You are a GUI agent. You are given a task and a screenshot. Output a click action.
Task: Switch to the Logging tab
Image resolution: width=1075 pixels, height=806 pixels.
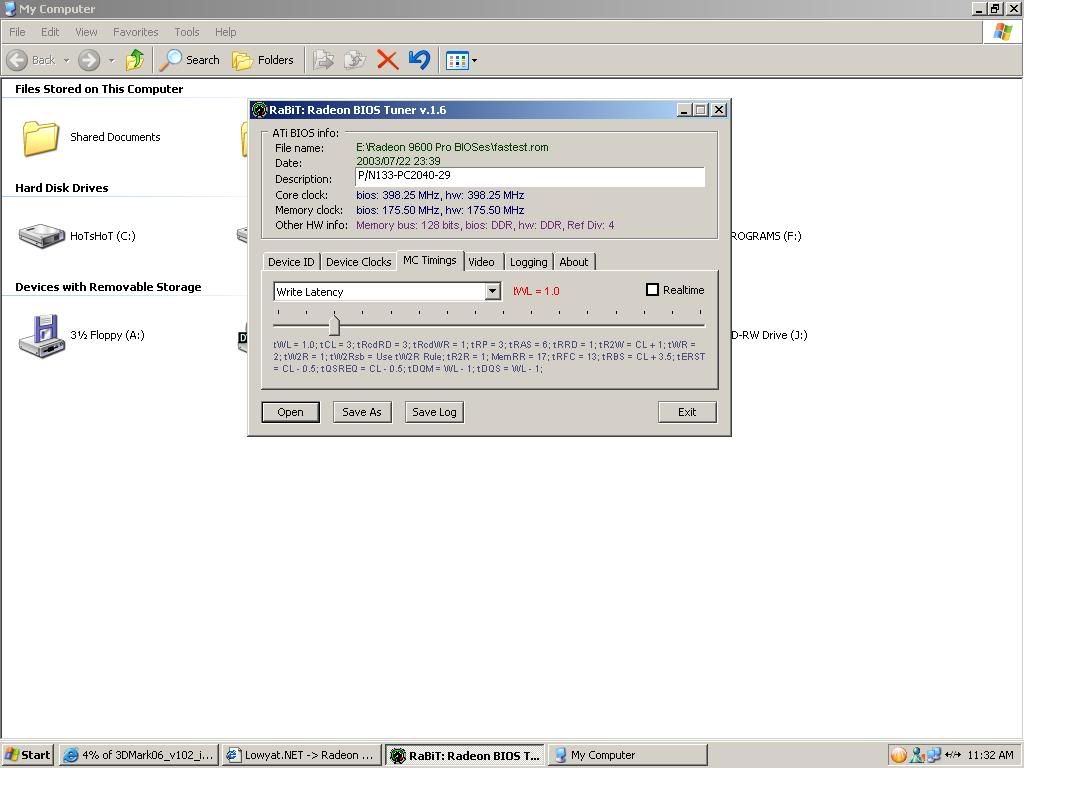528,262
